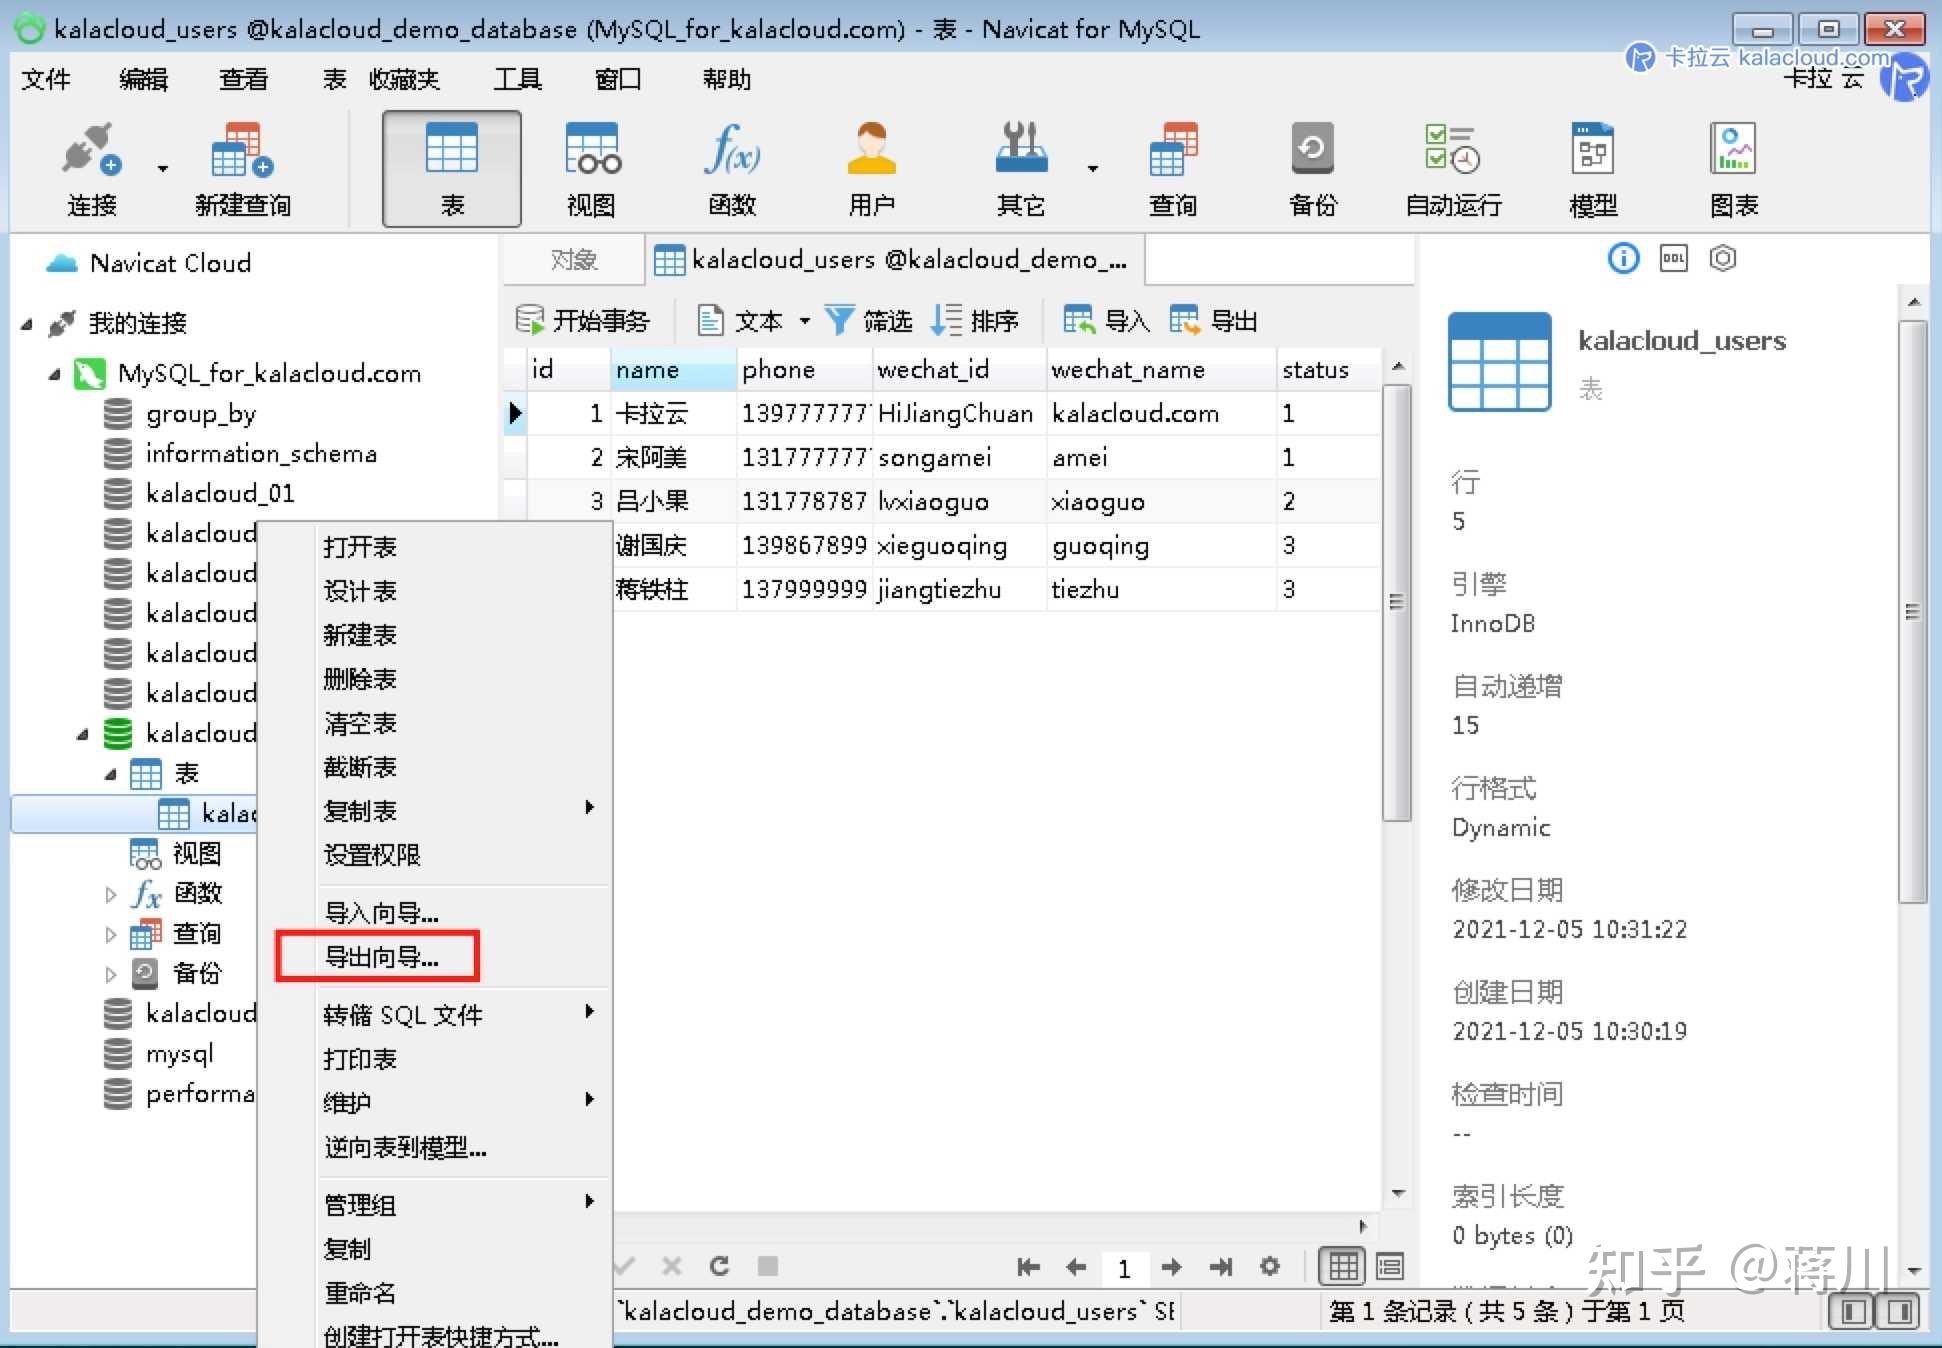Select the 函数 functions toolbar icon
This screenshot has height=1348, width=1942.
[731, 168]
